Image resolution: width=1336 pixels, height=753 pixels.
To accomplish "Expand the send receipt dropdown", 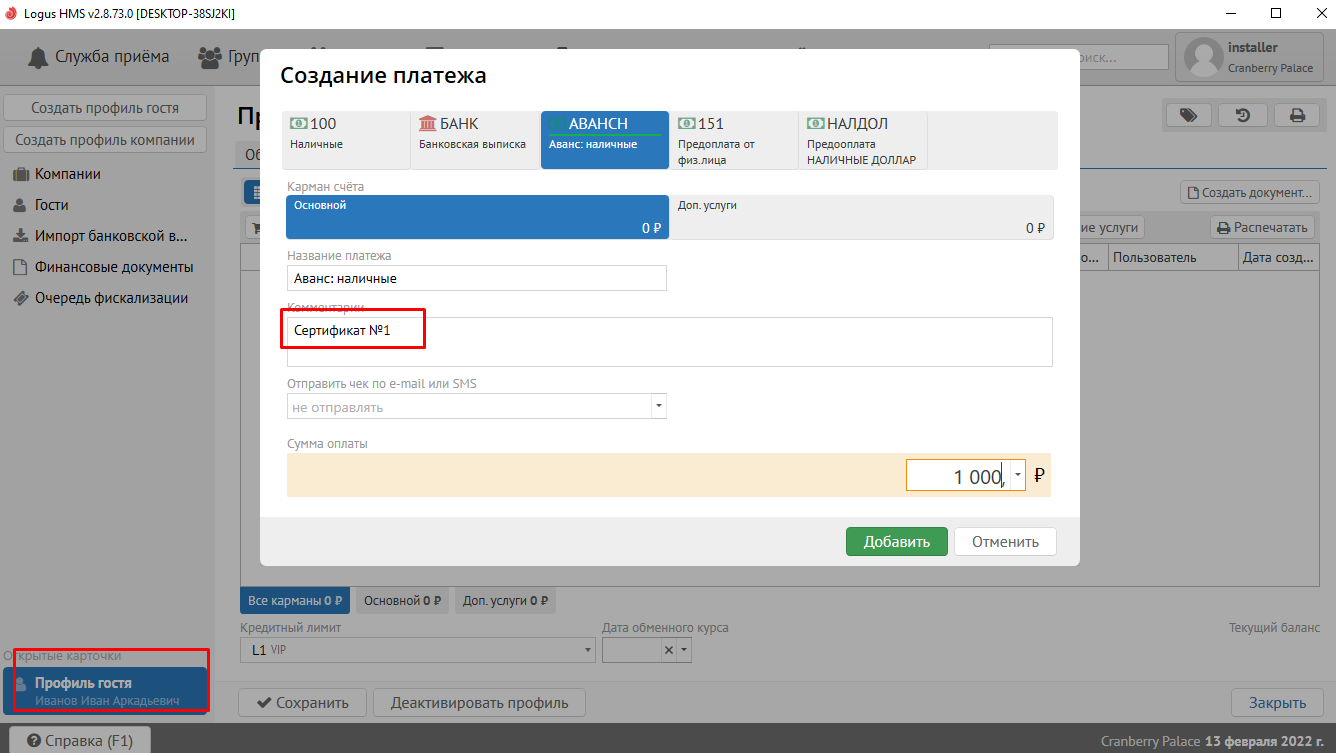I will coord(658,407).
